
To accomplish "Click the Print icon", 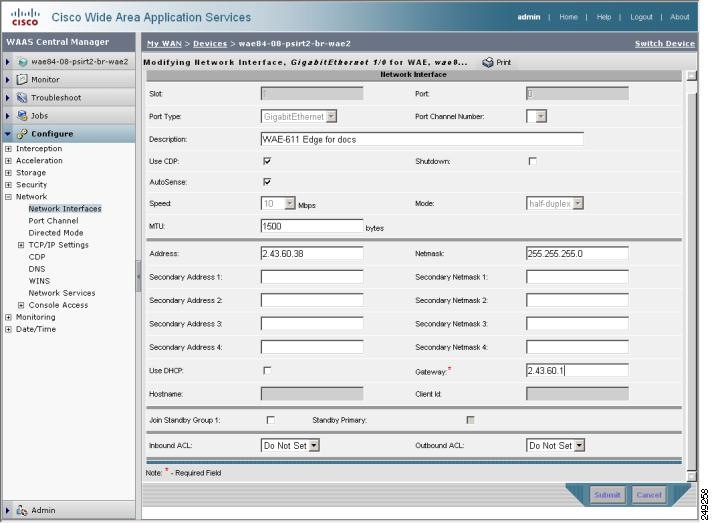I will (488, 63).
